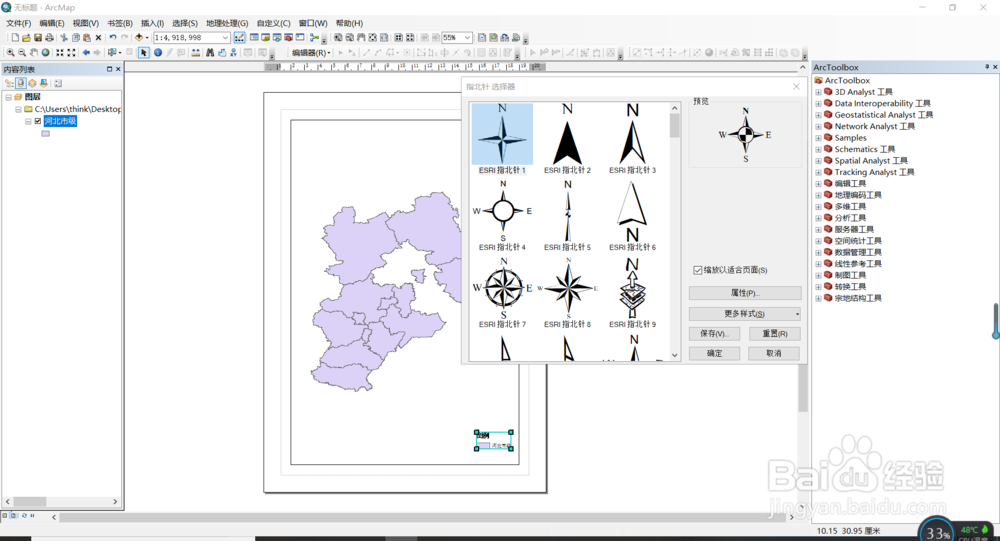
Task: Select the 转换工具 toolbox item
Action: [850, 286]
